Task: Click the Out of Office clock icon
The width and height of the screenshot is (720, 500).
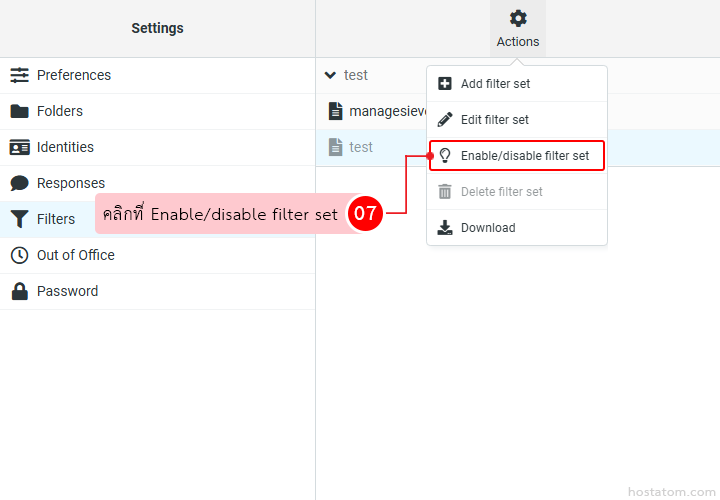Action: [19, 255]
